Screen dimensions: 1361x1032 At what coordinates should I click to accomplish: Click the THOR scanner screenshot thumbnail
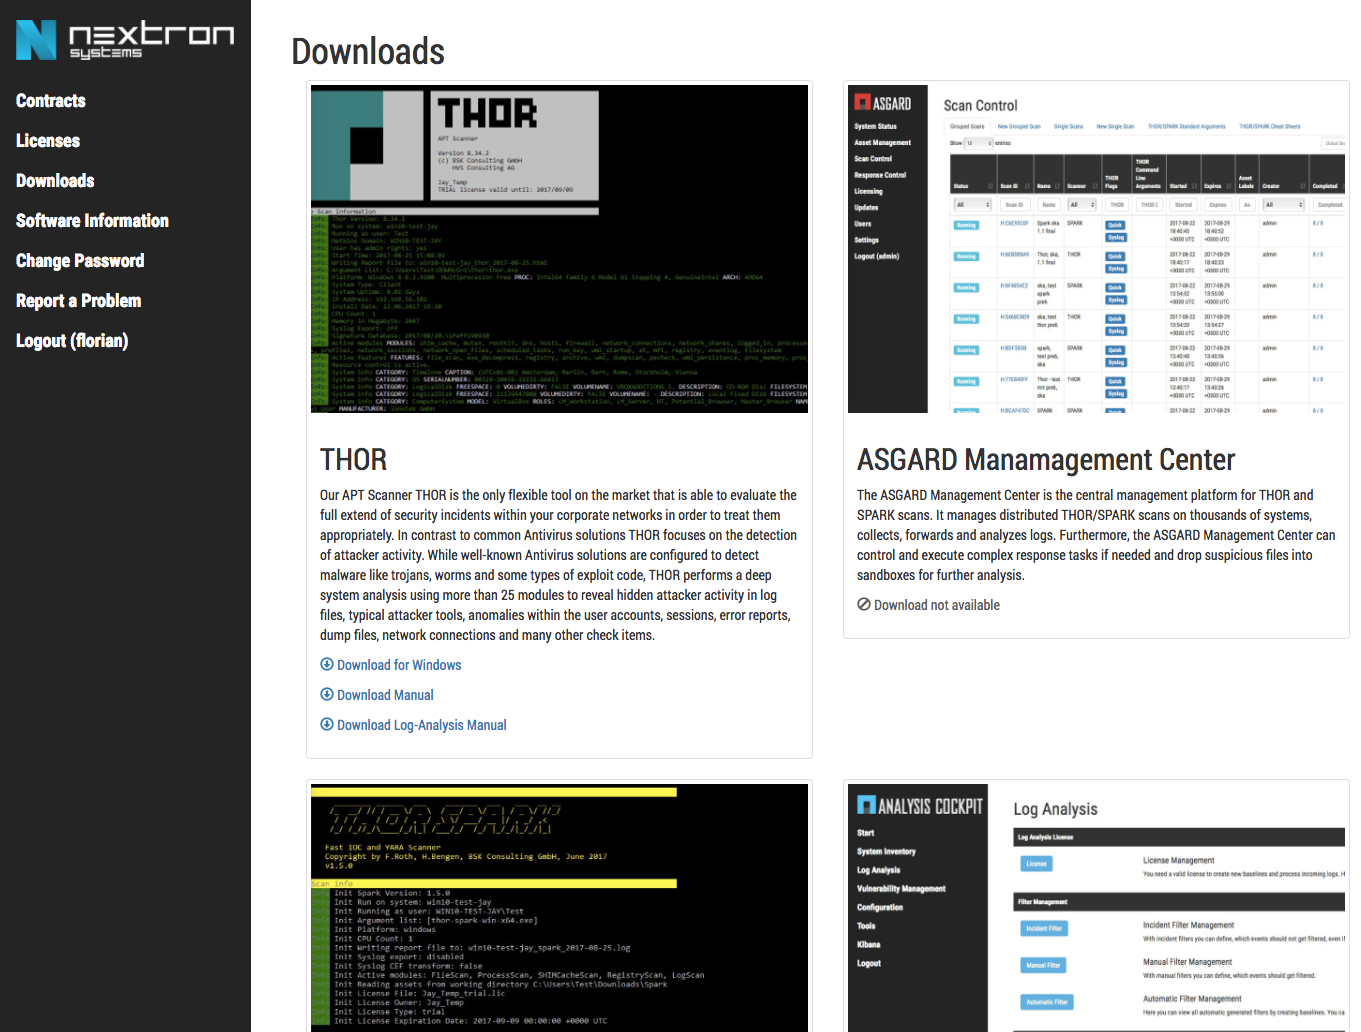[x=559, y=249]
